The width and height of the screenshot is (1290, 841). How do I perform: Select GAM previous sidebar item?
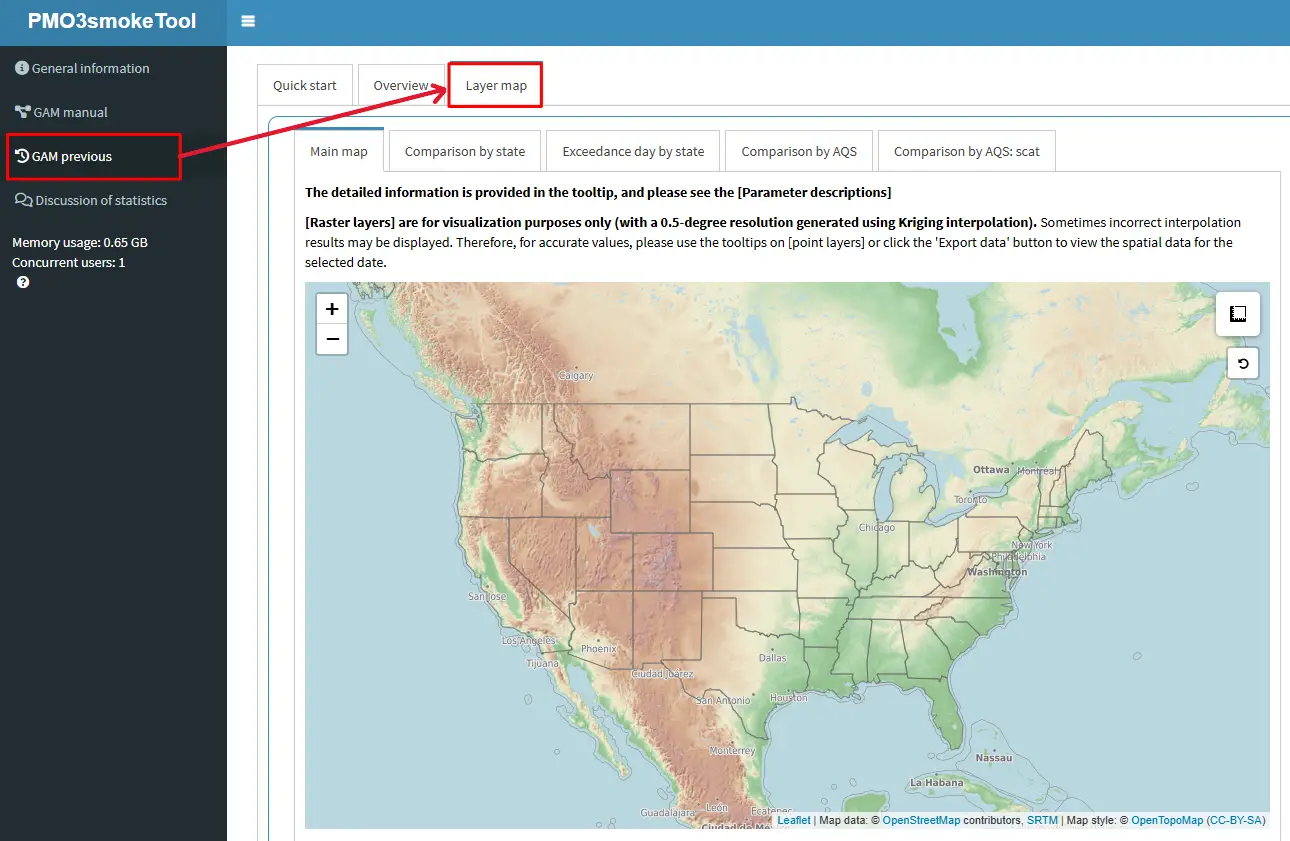tap(72, 157)
